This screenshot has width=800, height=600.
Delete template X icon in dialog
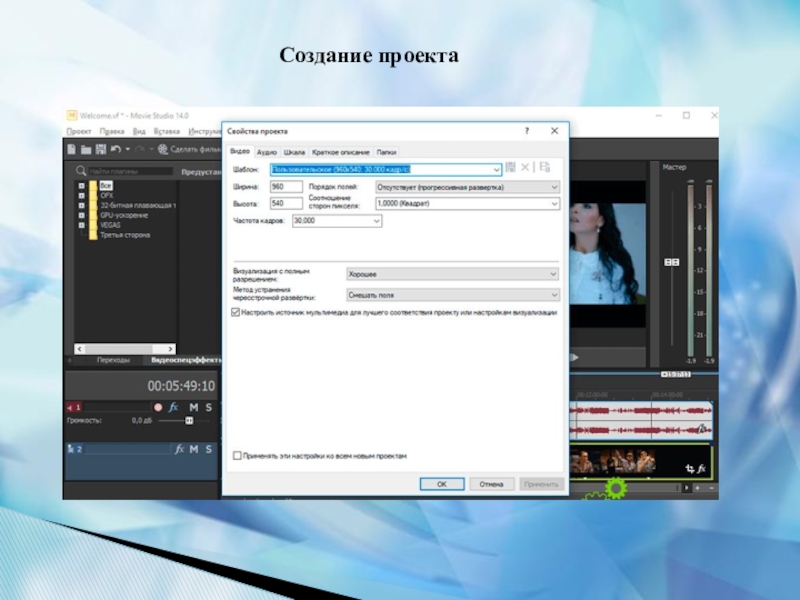(526, 168)
